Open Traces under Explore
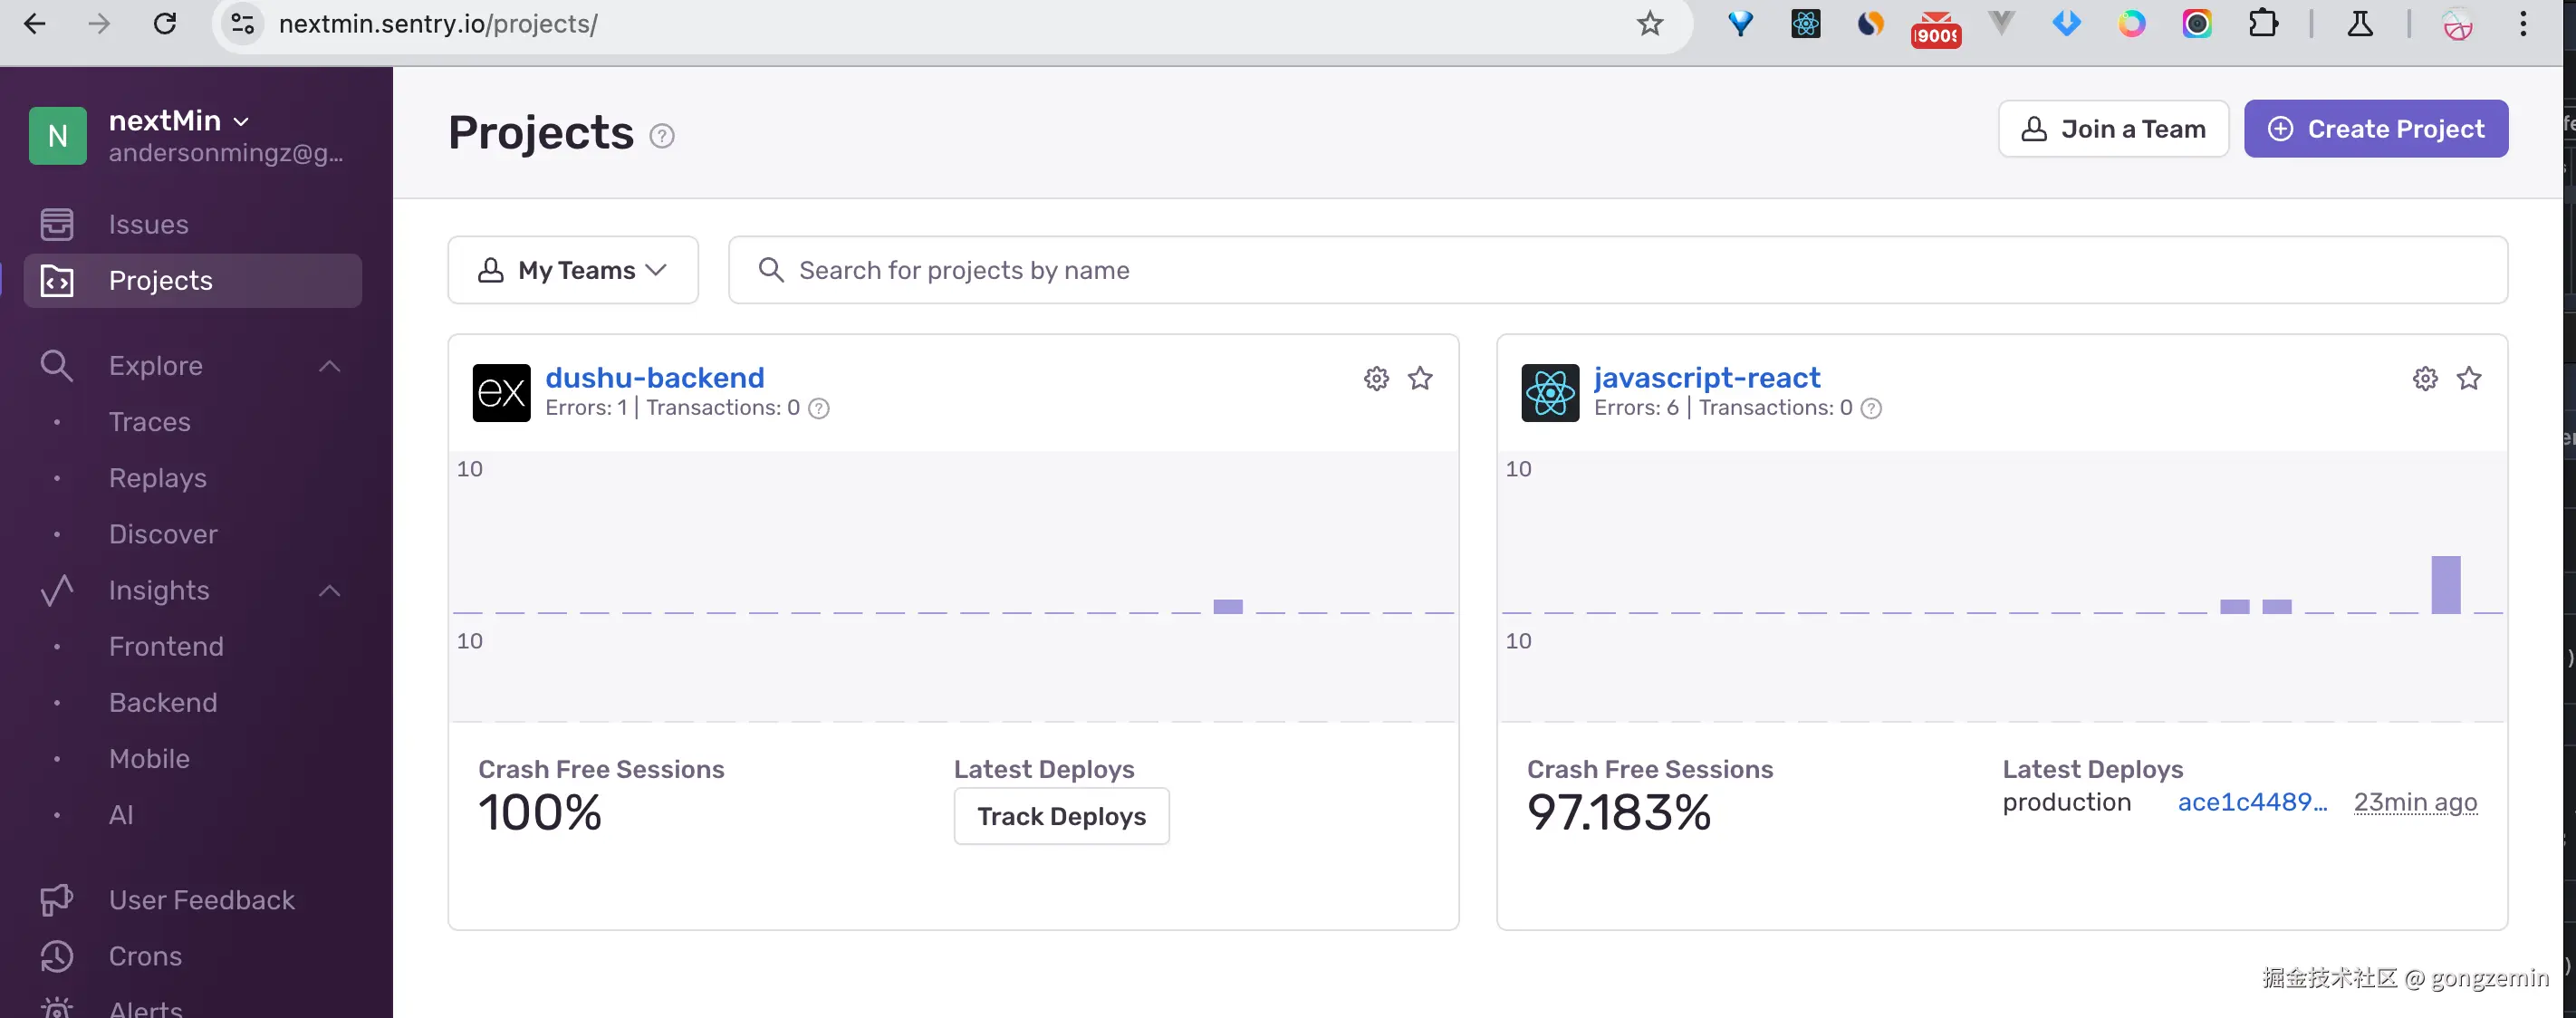The image size is (2576, 1018). pos(149,422)
